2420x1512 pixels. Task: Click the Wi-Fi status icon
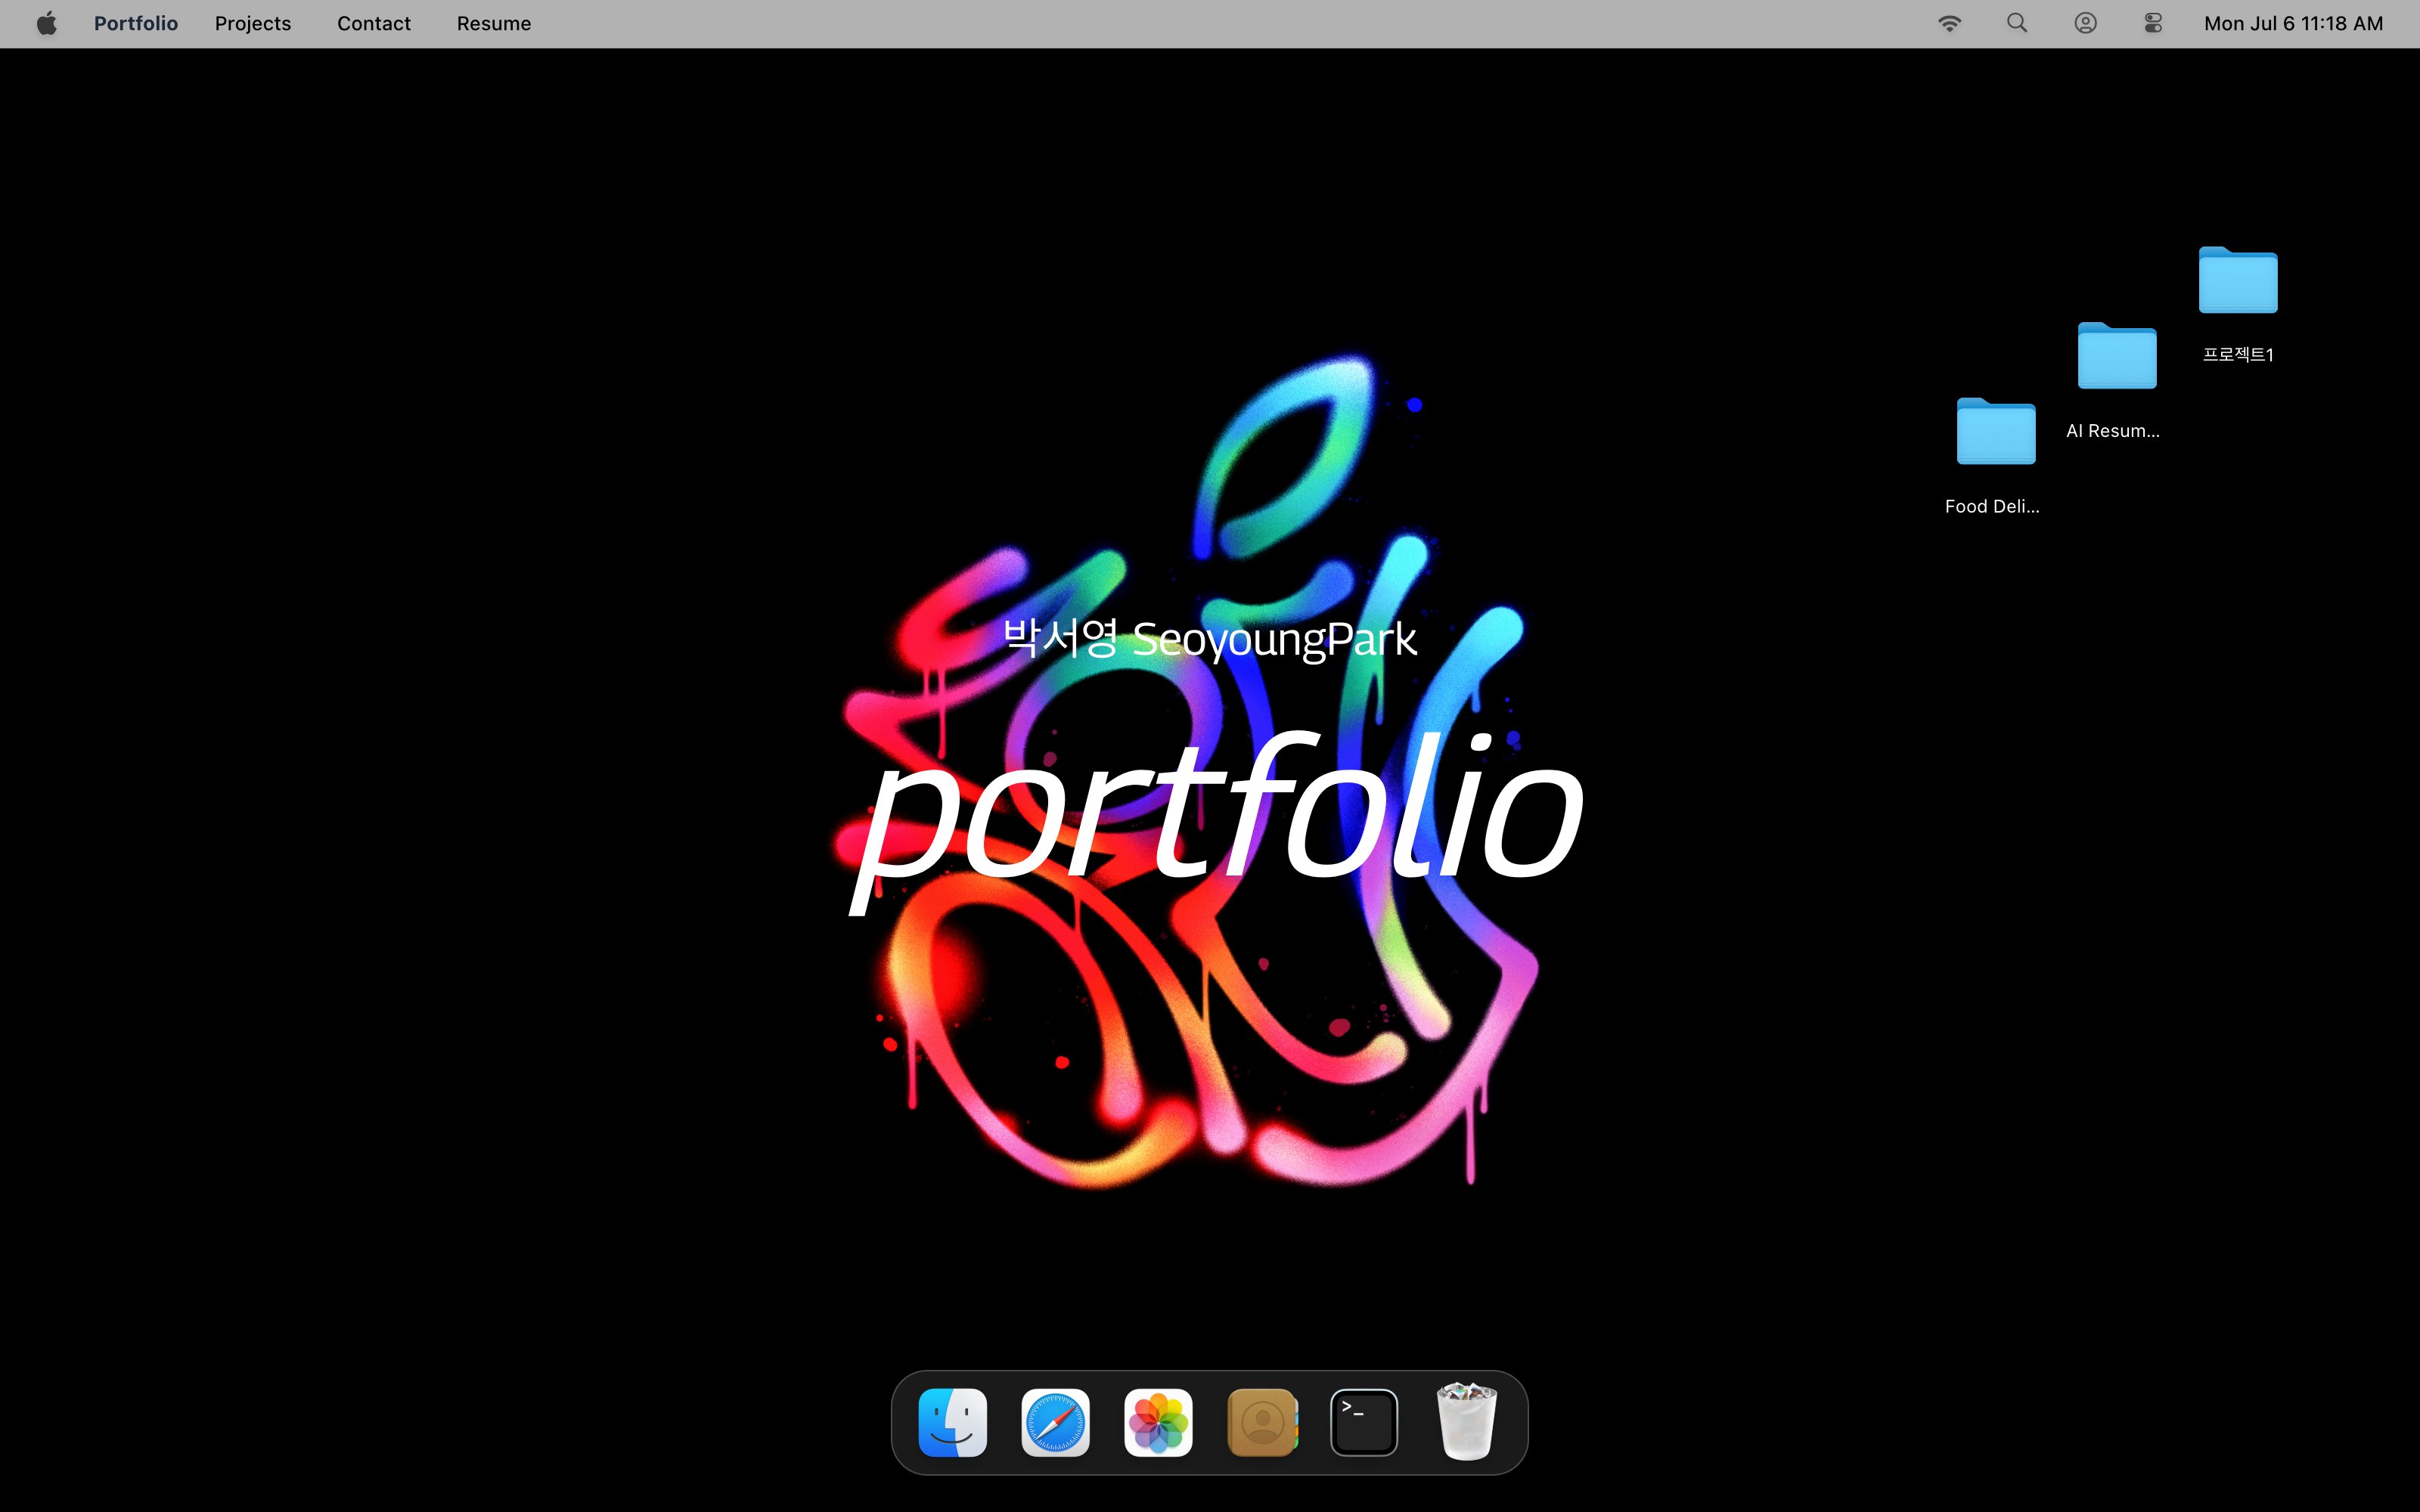click(1949, 23)
